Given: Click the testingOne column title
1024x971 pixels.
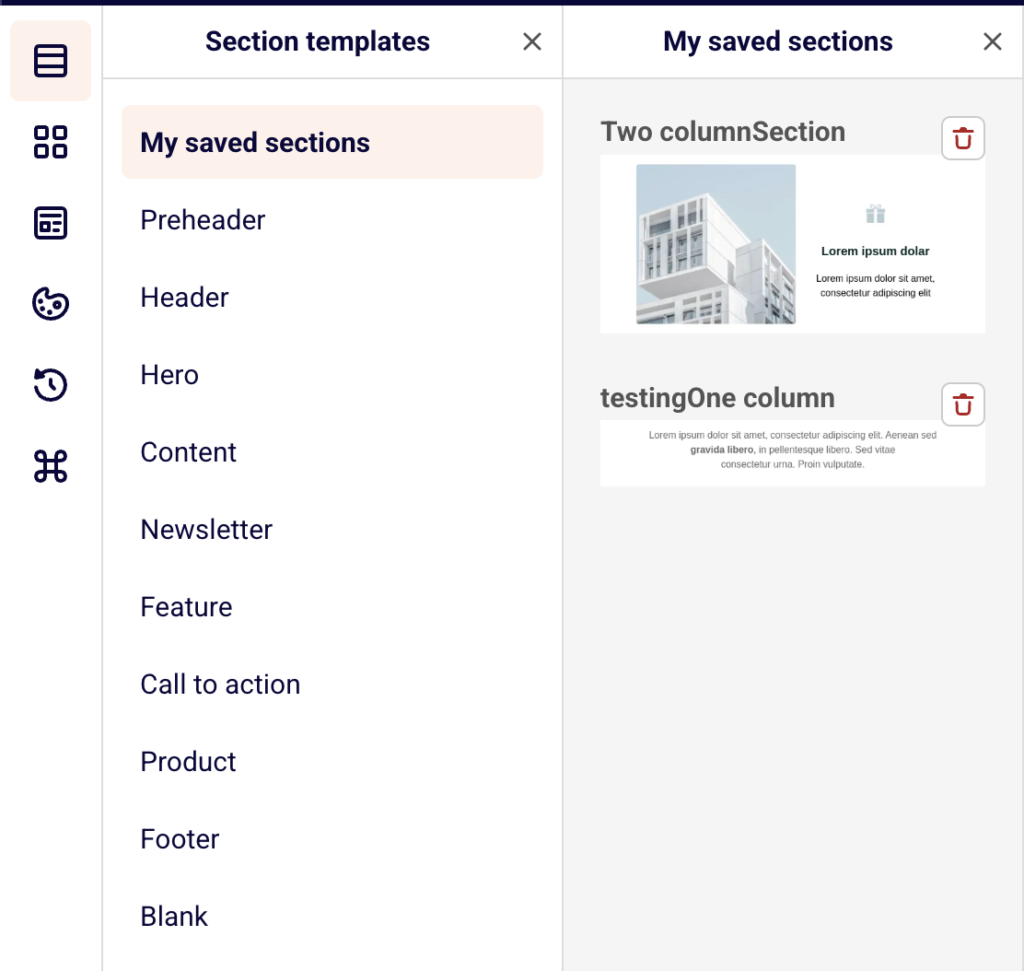Looking at the screenshot, I should click(x=717, y=398).
